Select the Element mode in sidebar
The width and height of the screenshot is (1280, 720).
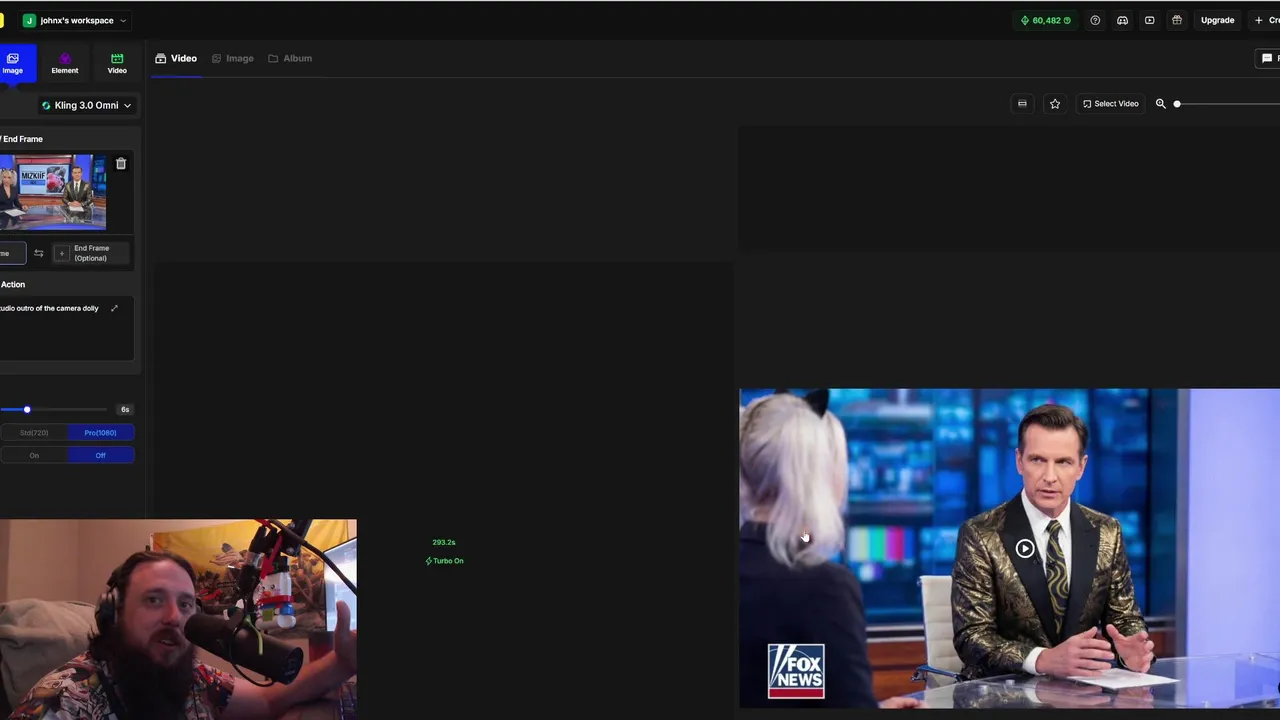click(65, 63)
